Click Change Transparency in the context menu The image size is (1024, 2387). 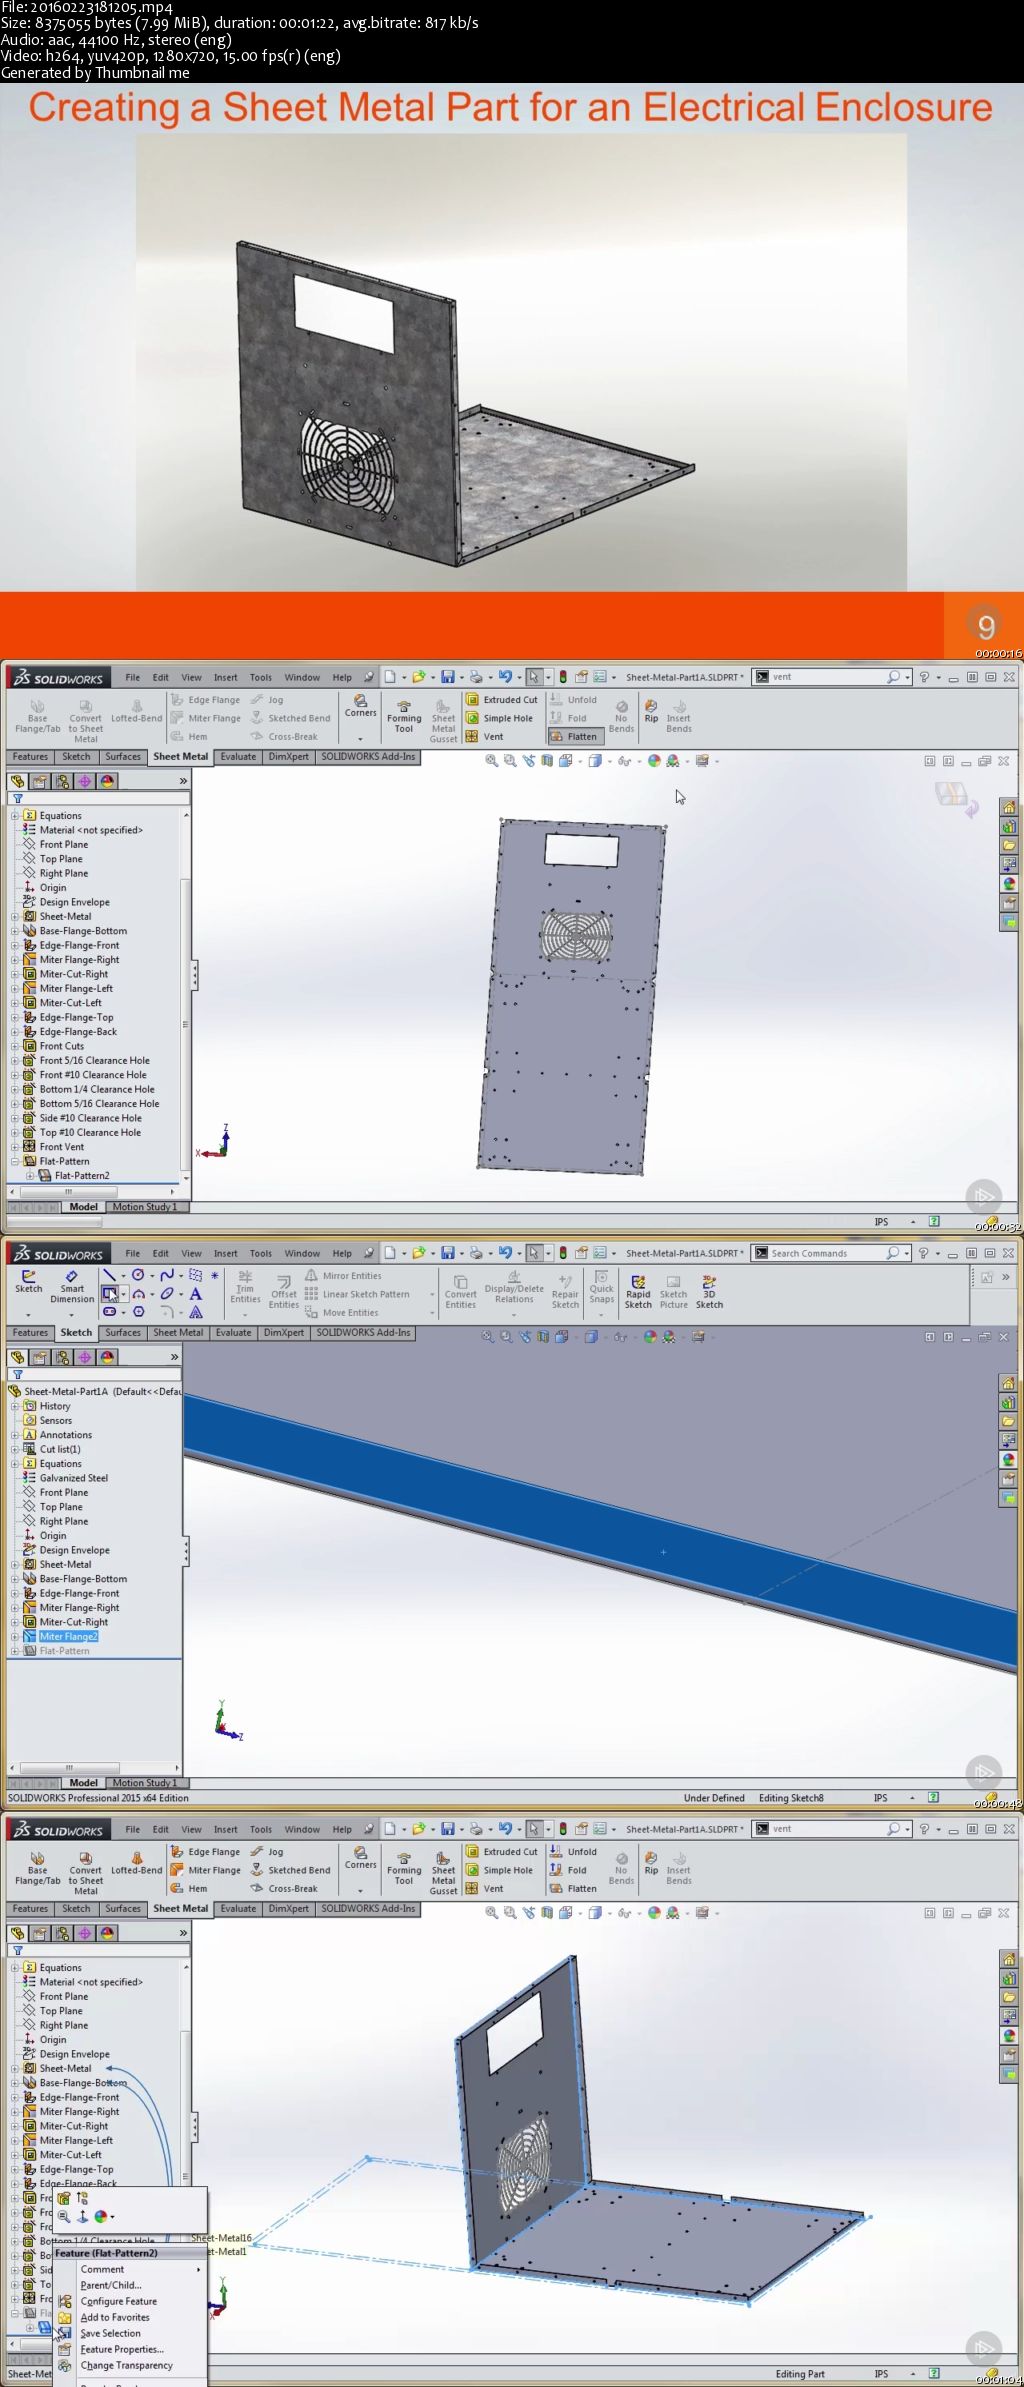pyautogui.click(x=127, y=2365)
